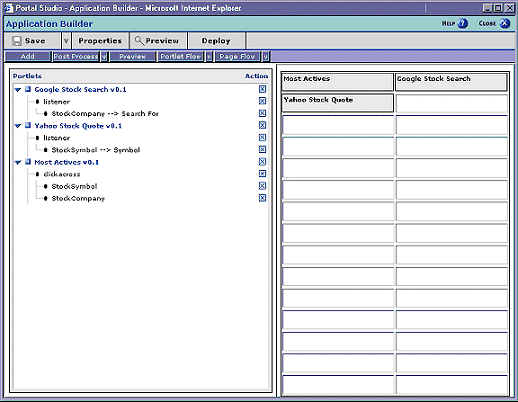
Task: Select the Yahoo Stock Quote layout cell
Action: (337, 103)
